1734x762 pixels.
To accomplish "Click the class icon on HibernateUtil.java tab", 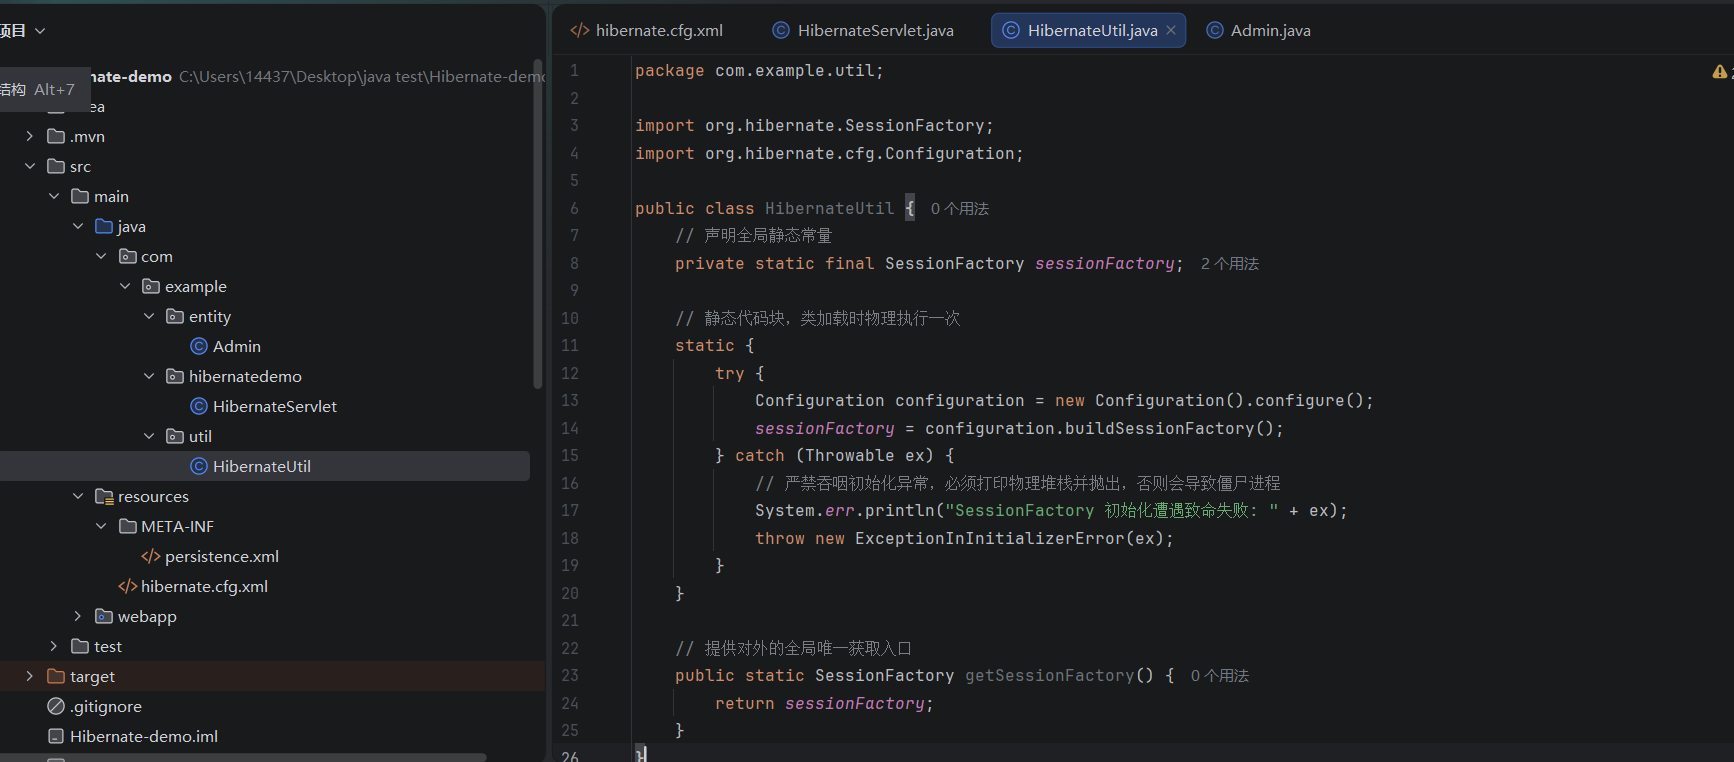I will [1011, 30].
